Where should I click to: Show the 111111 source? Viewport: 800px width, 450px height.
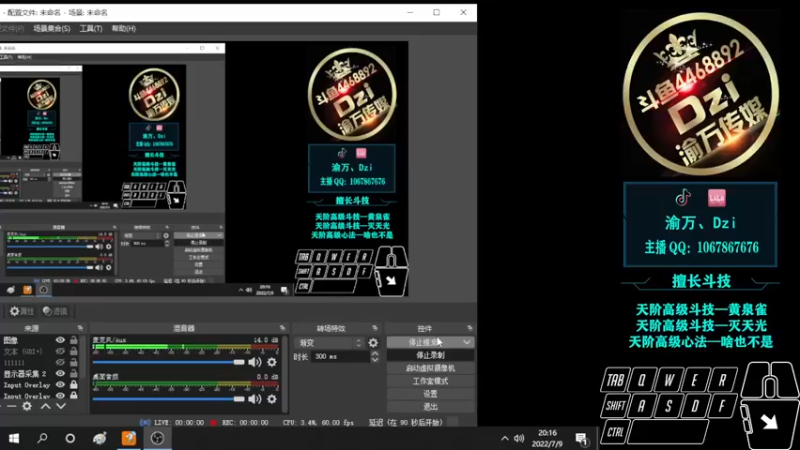click(60, 362)
